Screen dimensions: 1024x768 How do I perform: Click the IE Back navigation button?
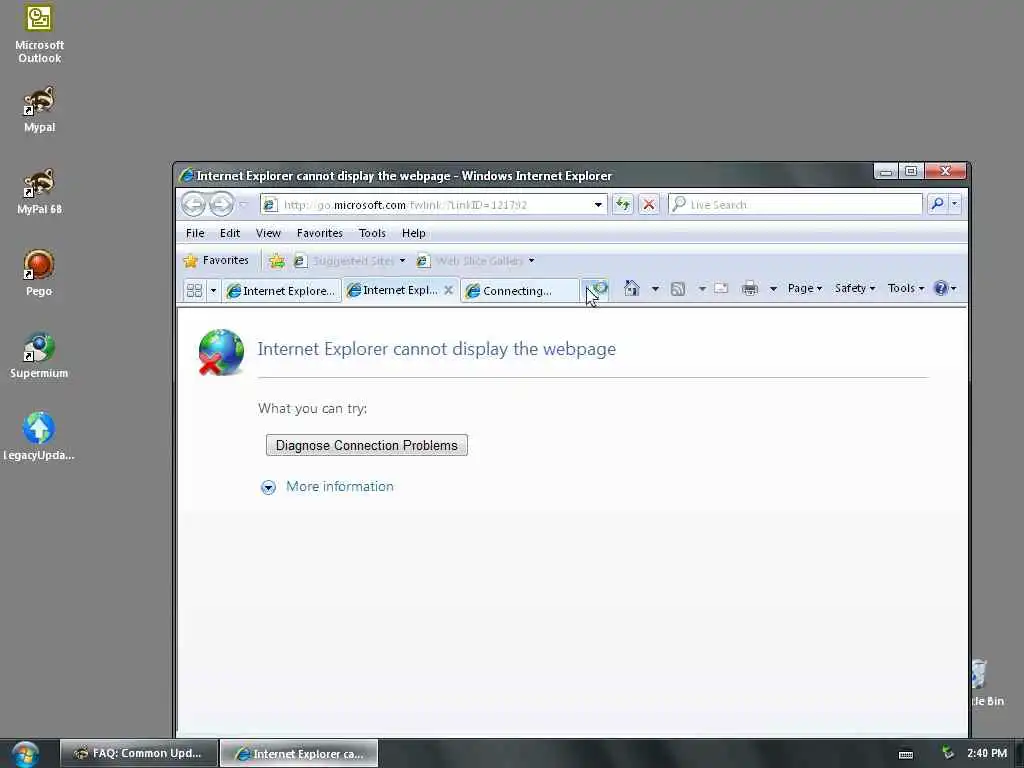tap(193, 204)
